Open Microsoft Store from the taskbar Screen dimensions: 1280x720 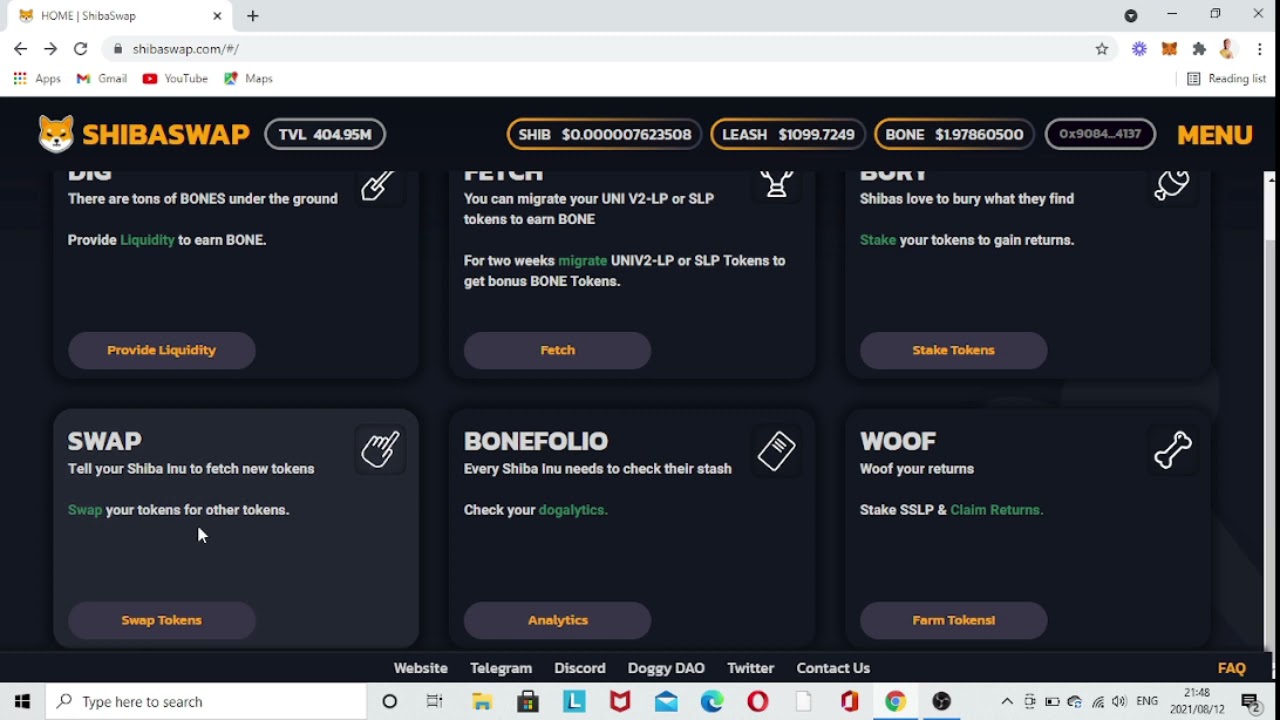coord(528,702)
